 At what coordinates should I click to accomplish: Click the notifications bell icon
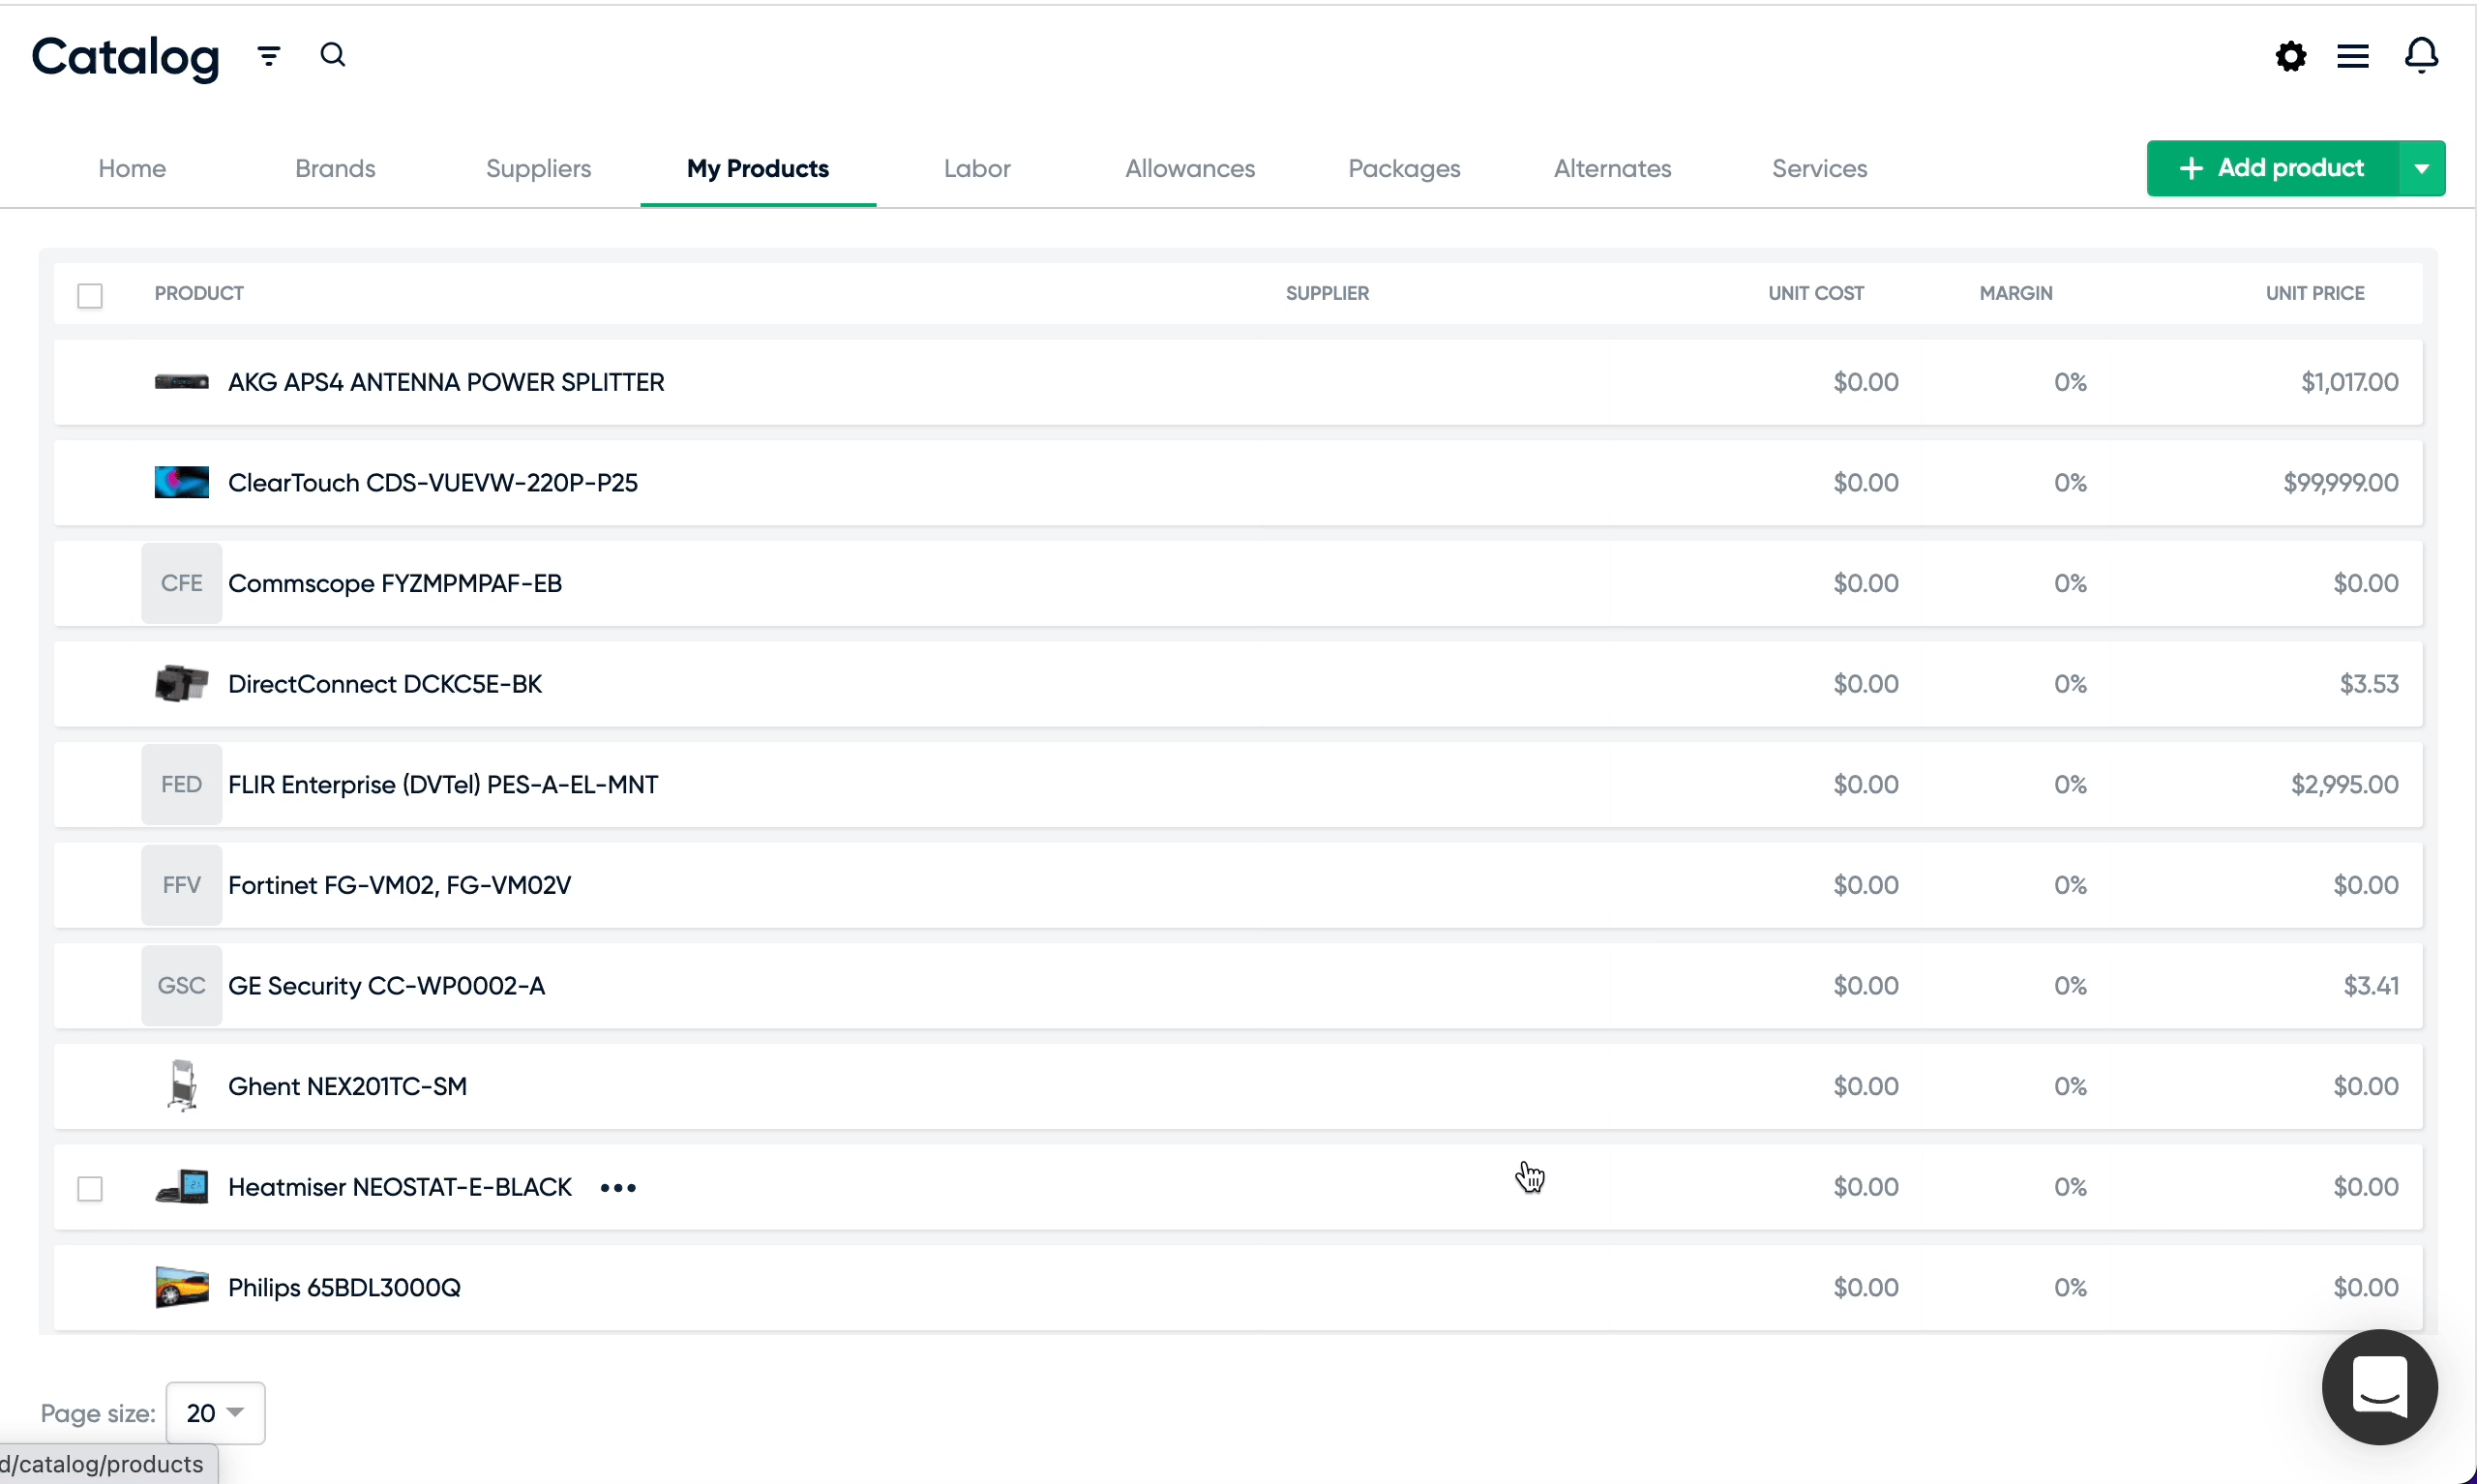click(x=2422, y=55)
